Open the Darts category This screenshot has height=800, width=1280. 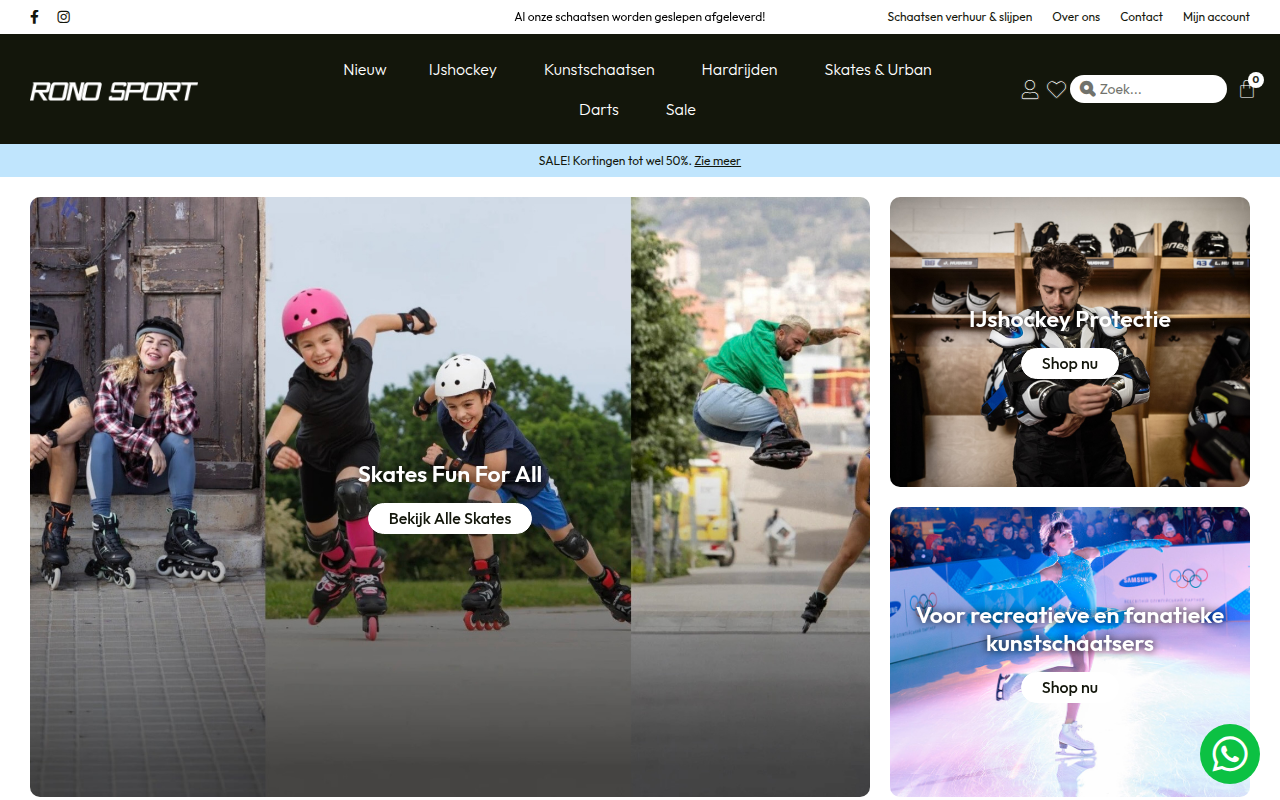(599, 110)
